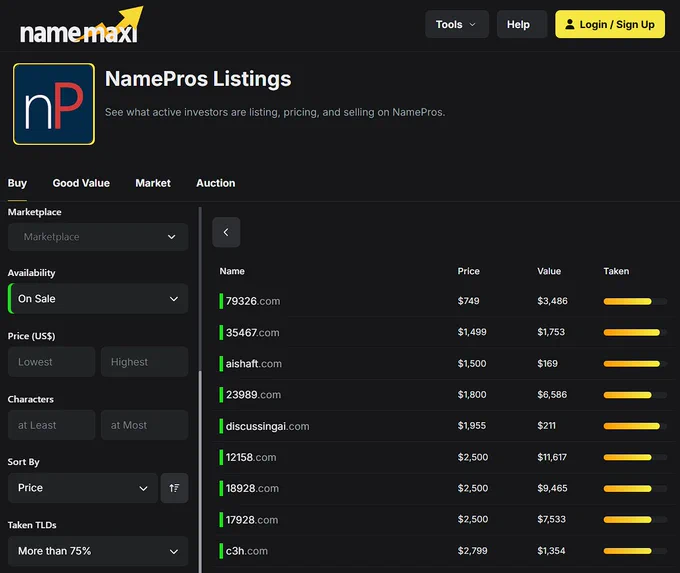
Task: Click the $7,533 value cell
Action: click(551, 519)
